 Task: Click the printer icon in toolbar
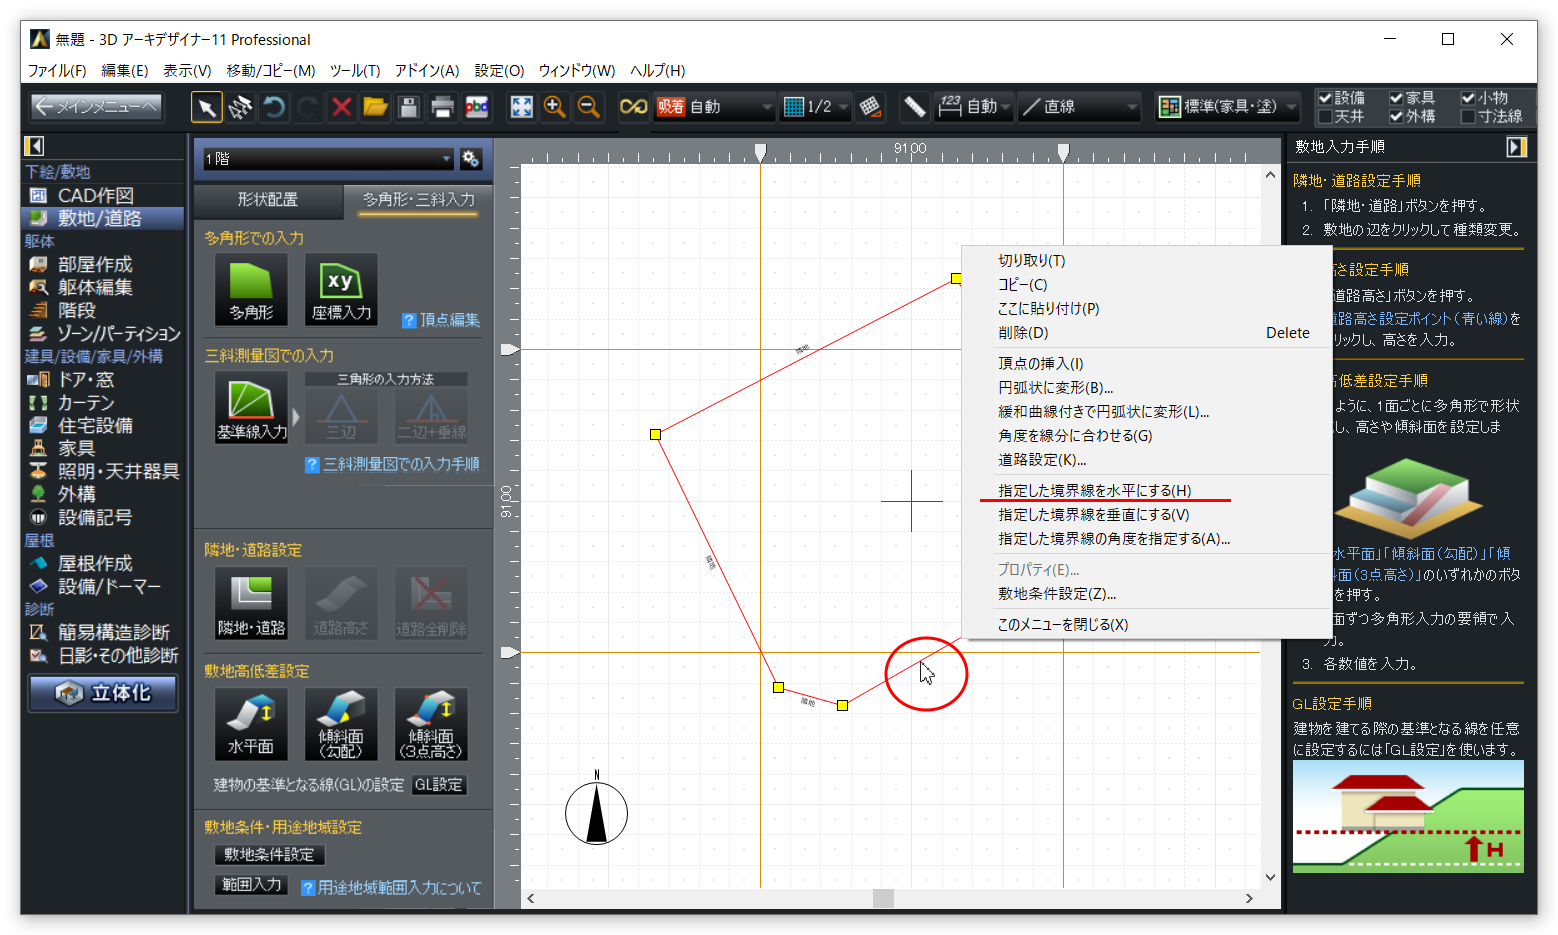(x=442, y=107)
